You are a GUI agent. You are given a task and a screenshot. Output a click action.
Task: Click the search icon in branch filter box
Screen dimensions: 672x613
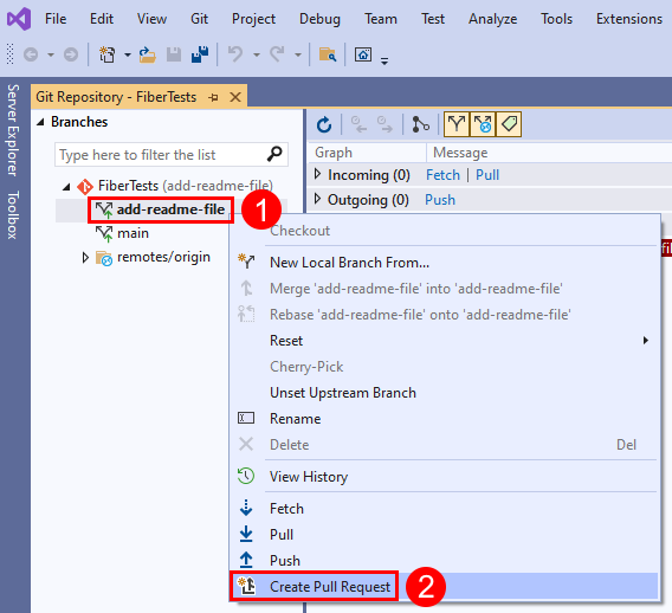tap(275, 154)
